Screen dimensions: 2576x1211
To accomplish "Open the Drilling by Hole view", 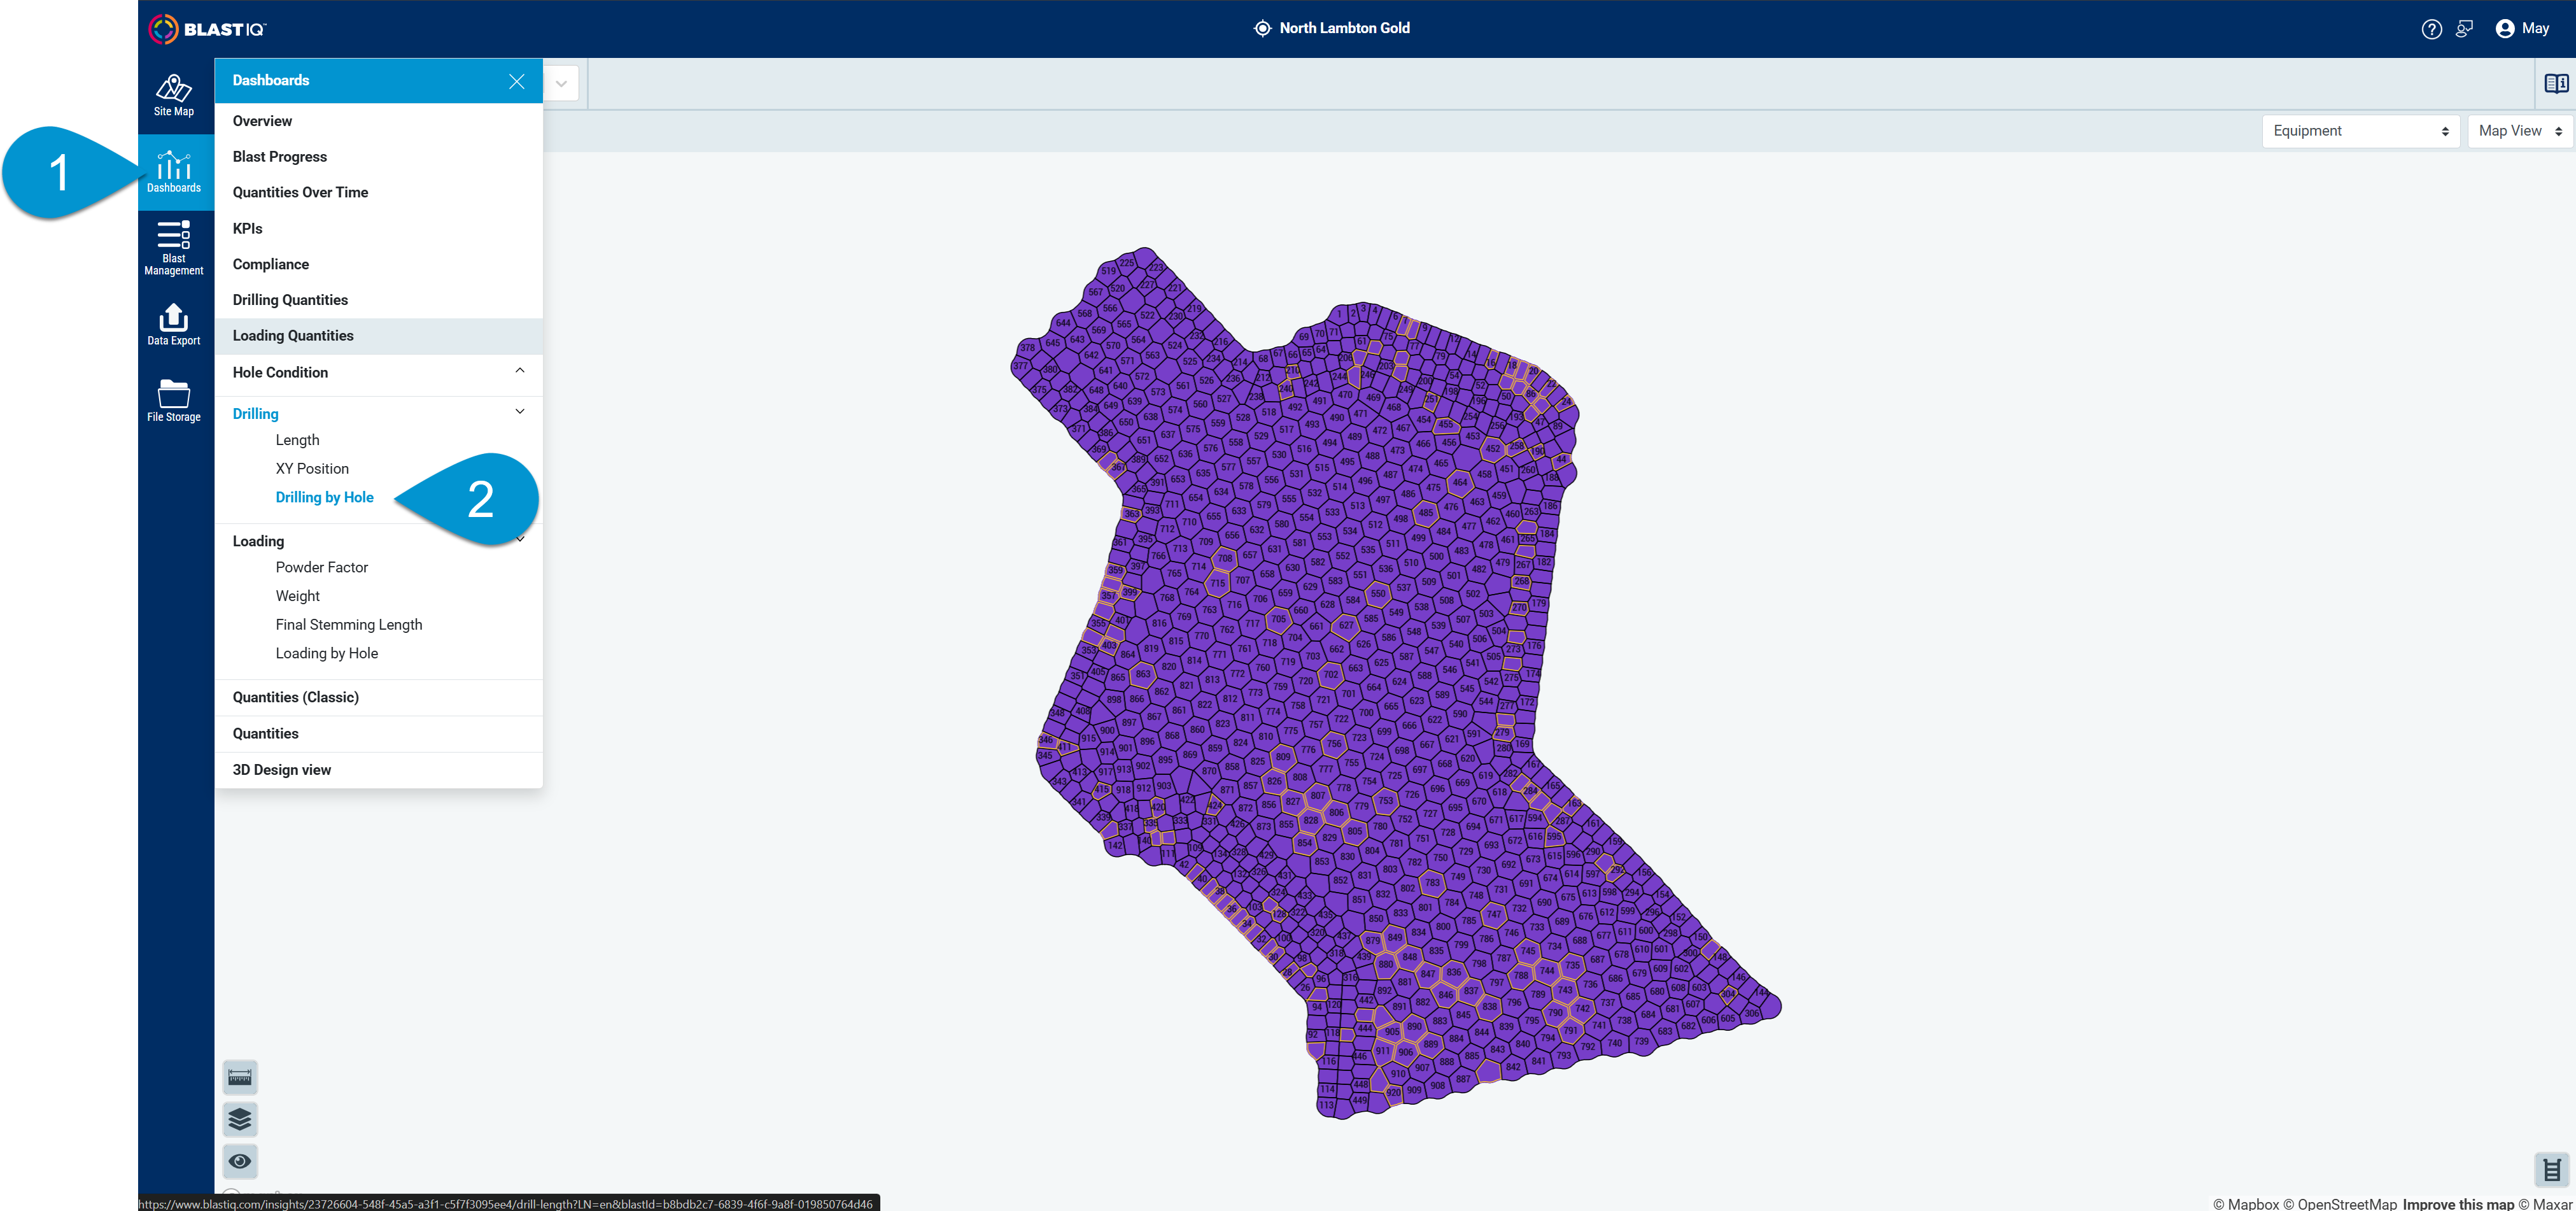I will (x=325, y=497).
